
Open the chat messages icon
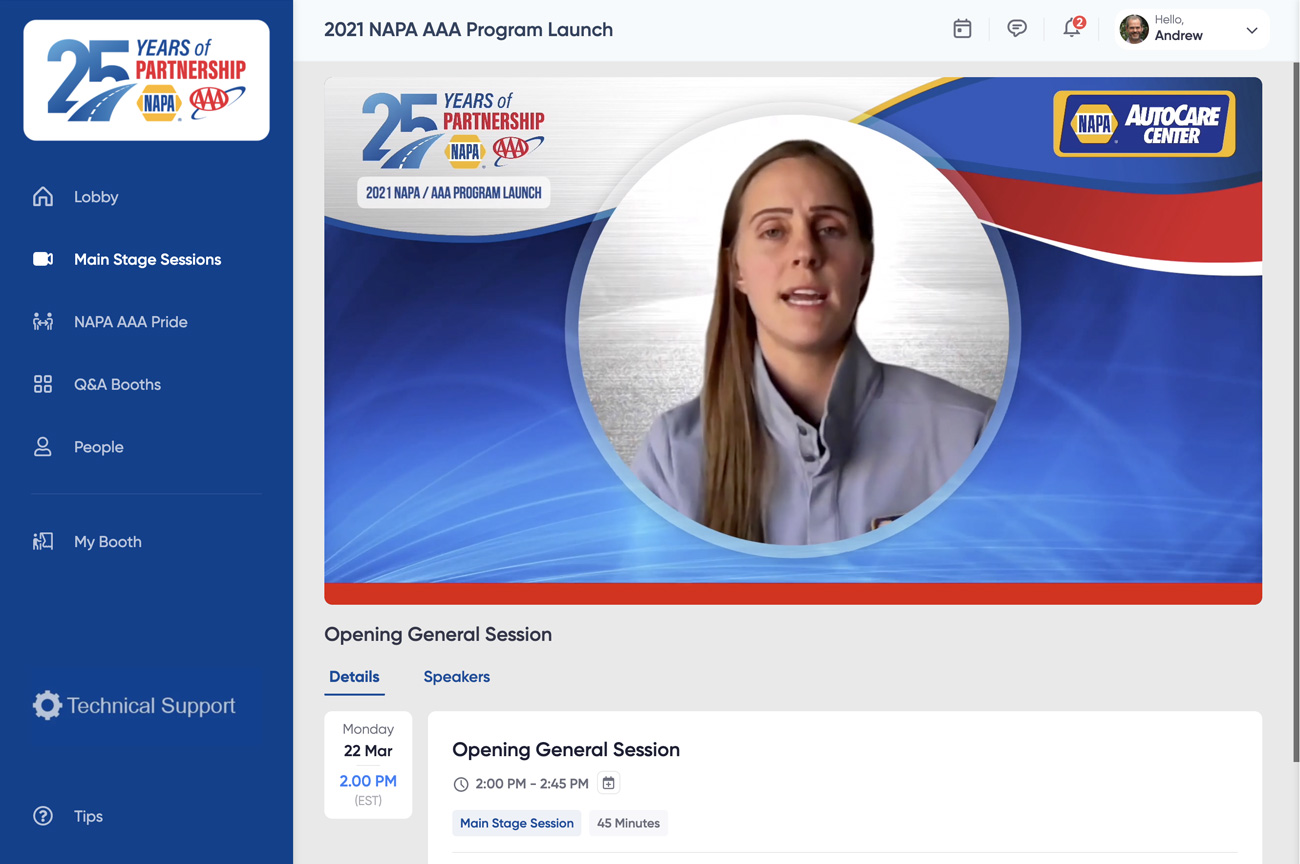click(x=1016, y=29)
